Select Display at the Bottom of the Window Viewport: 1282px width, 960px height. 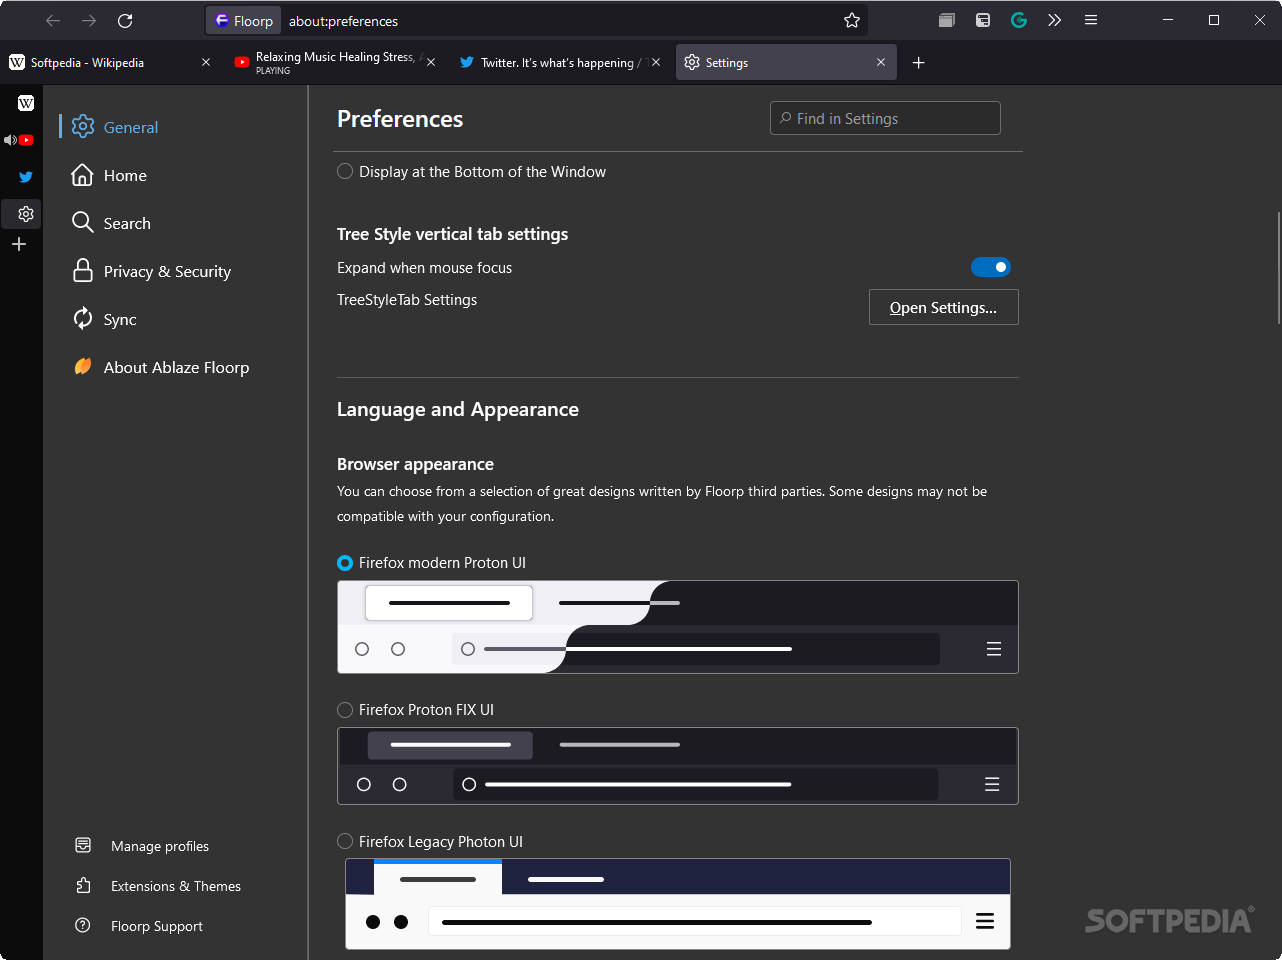345,171
